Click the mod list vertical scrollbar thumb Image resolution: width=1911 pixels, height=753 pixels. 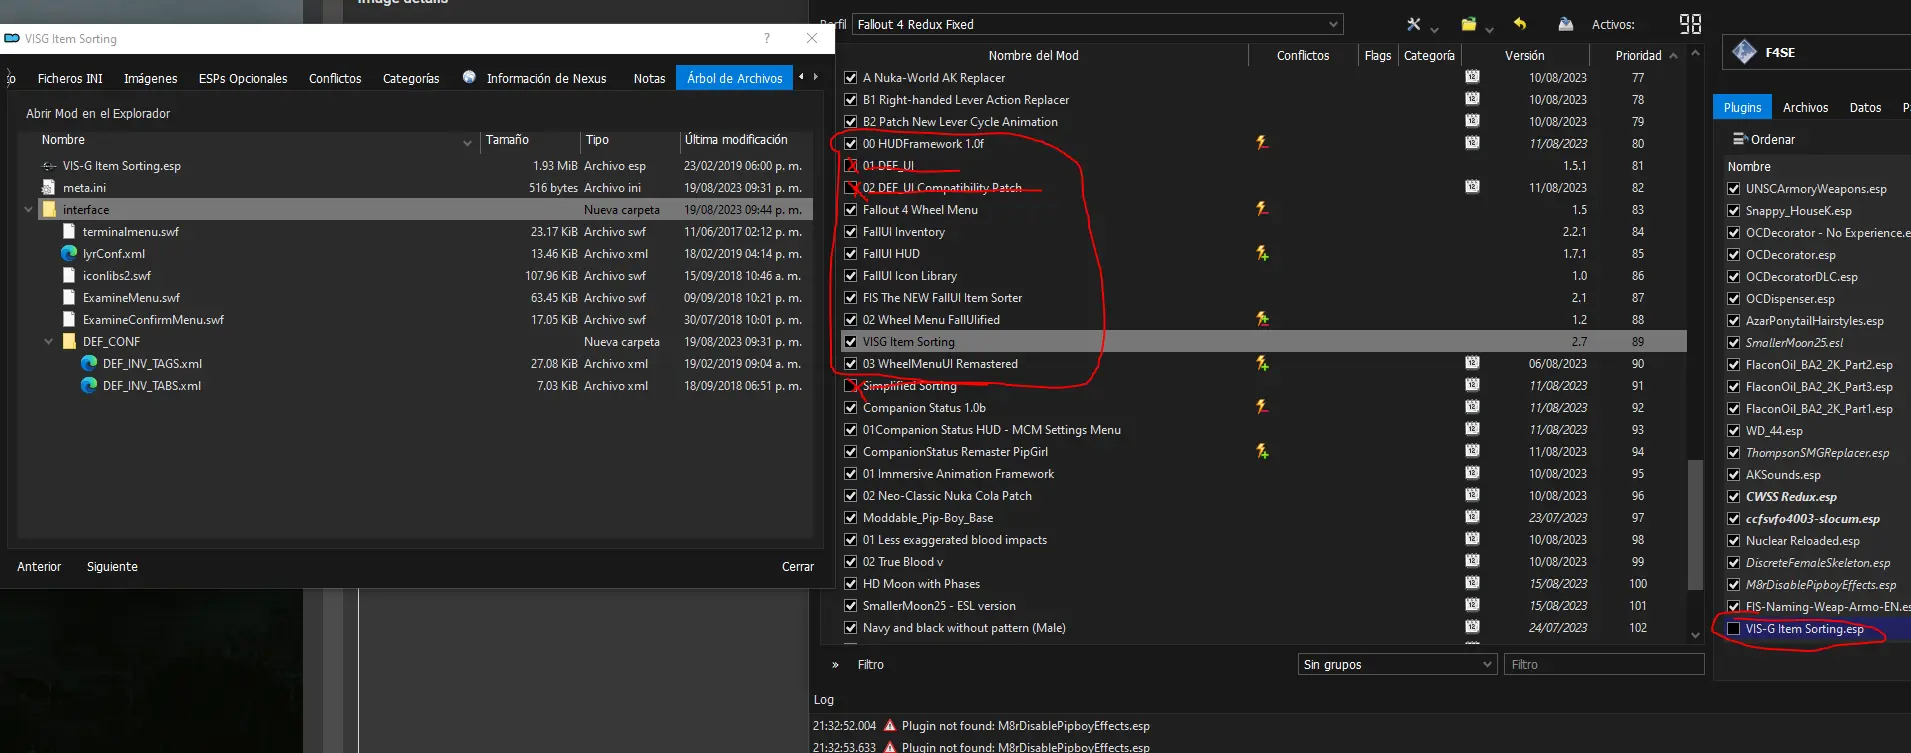click(1695, 524)
